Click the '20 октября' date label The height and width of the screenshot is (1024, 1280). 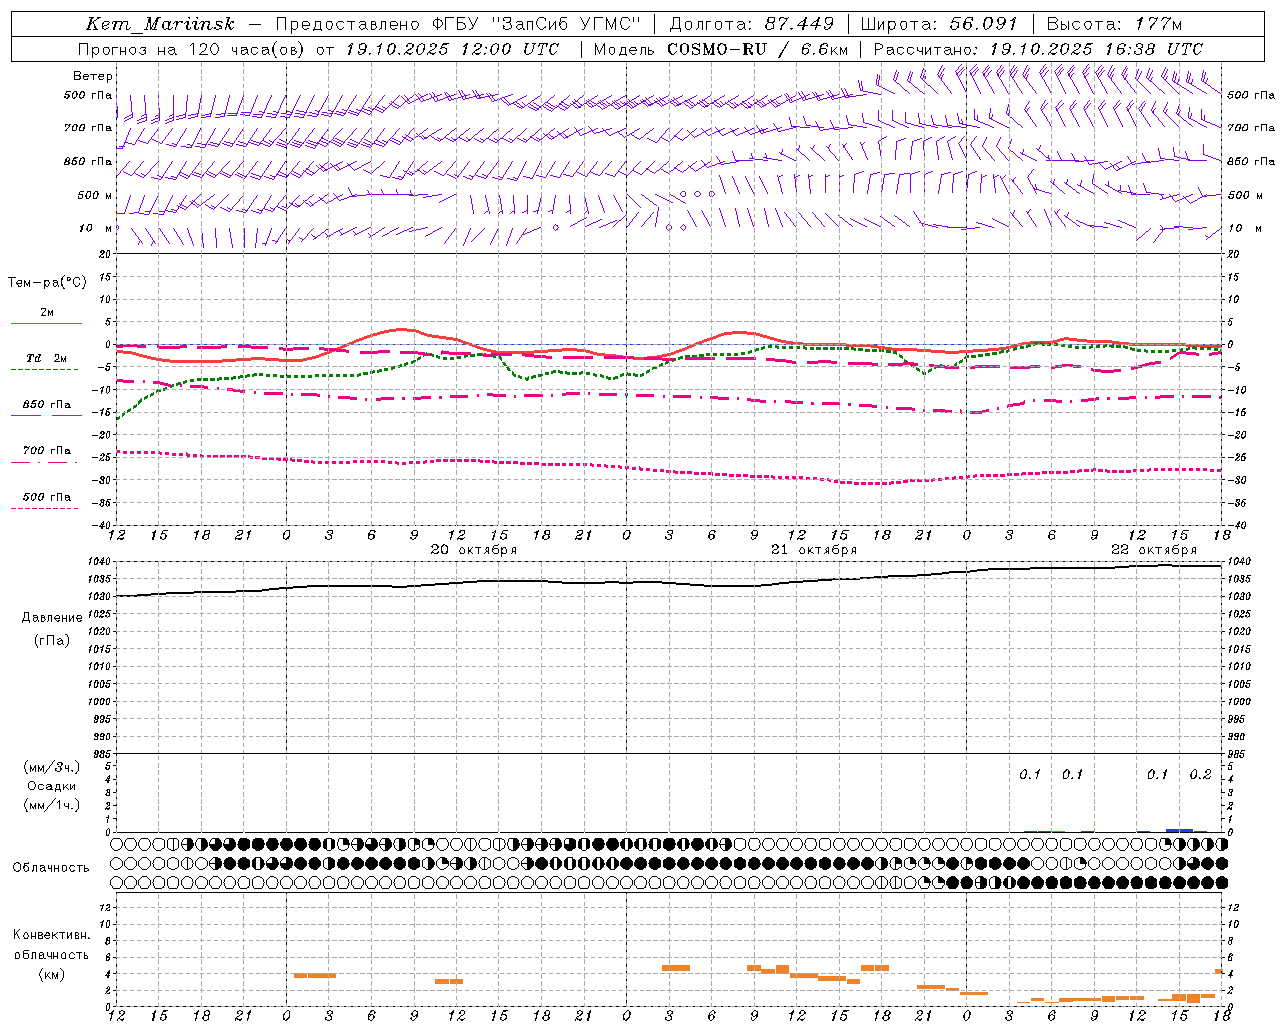(474, 550)
